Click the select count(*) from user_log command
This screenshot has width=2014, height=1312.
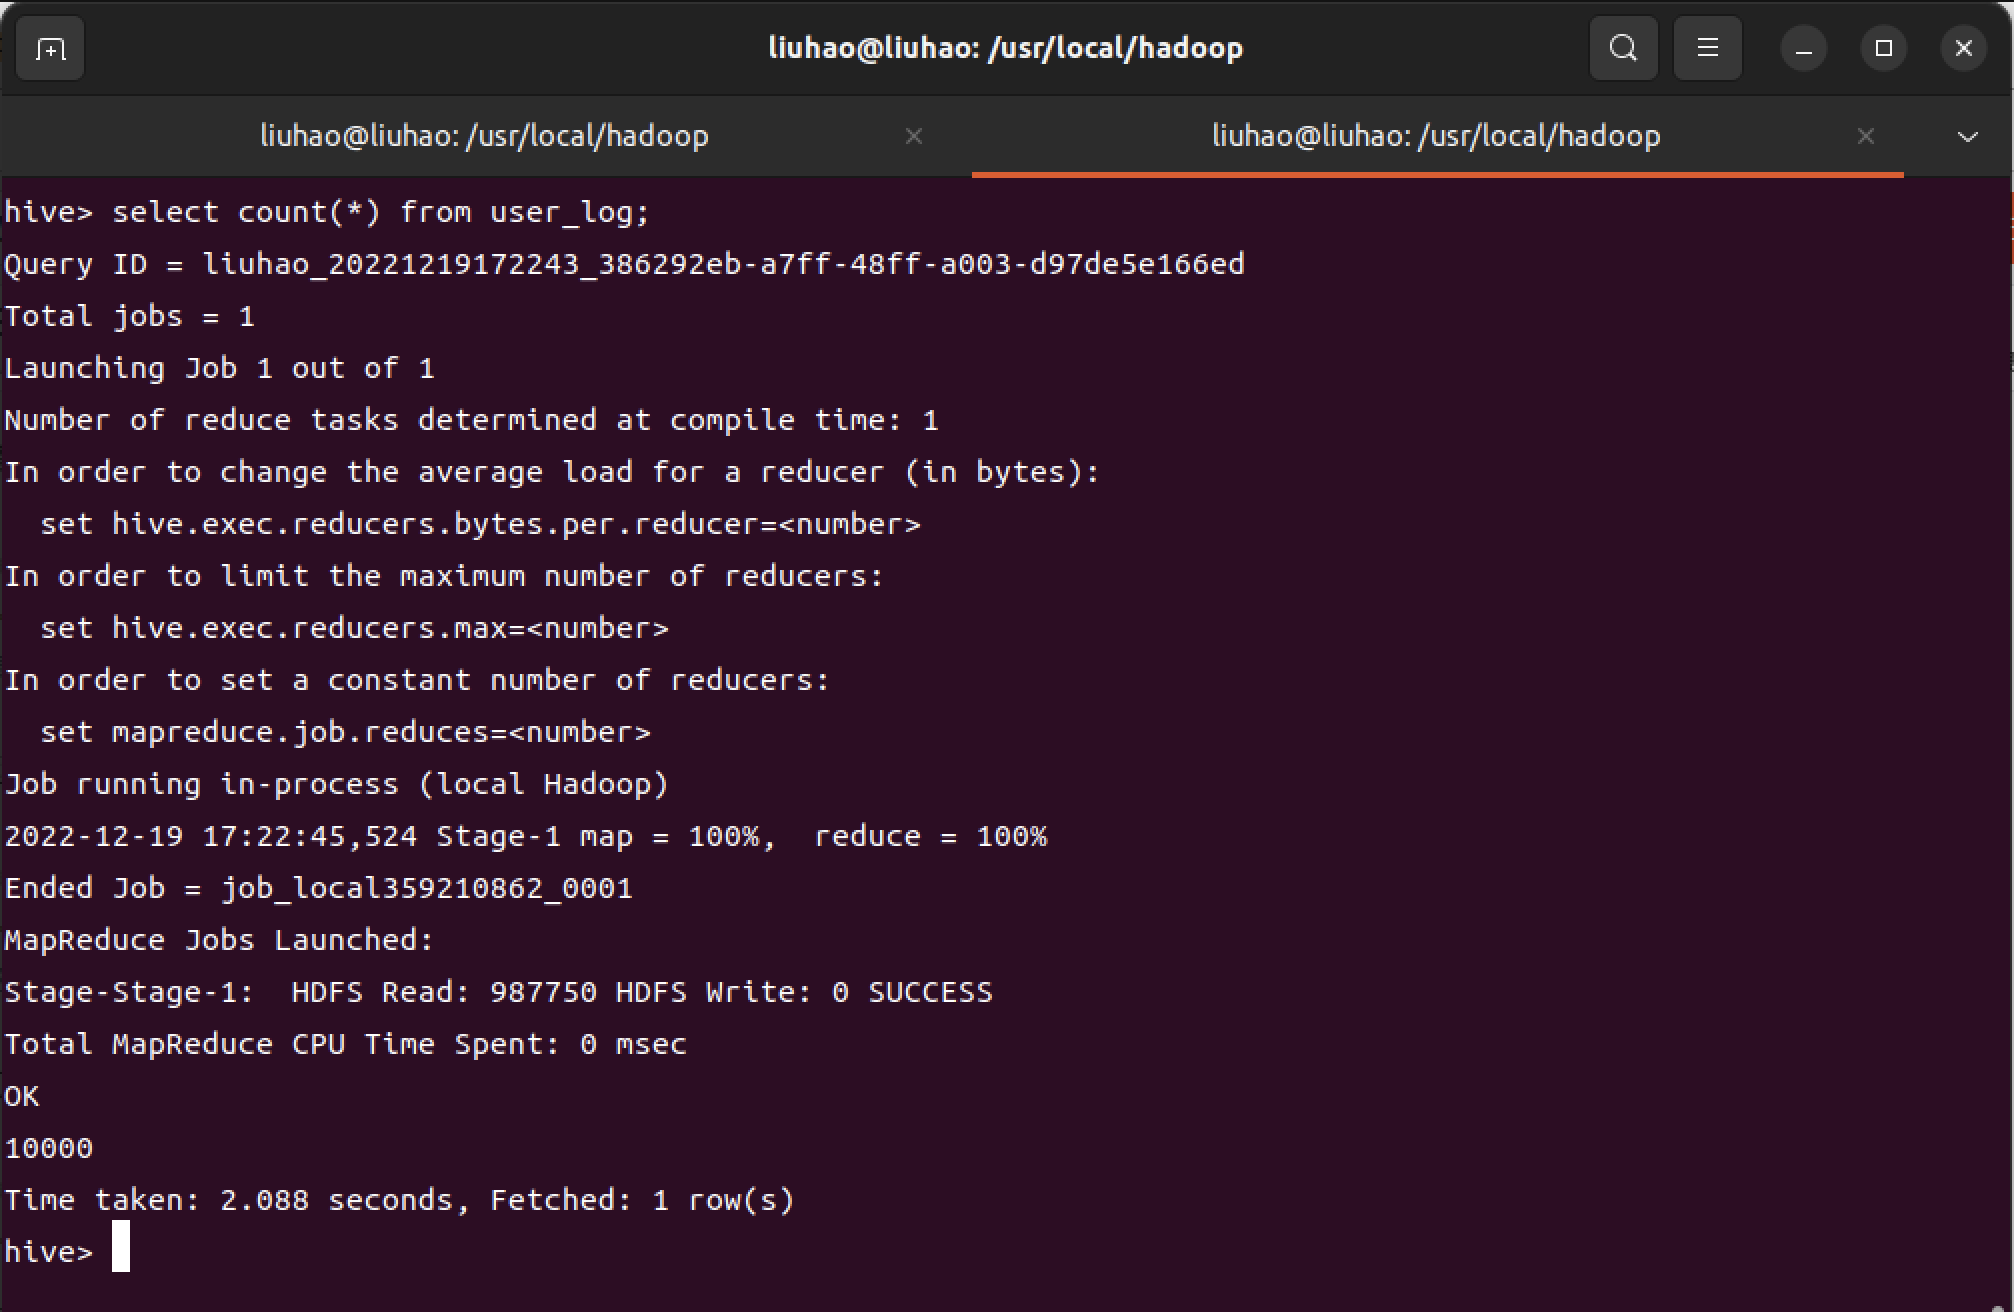381,212
